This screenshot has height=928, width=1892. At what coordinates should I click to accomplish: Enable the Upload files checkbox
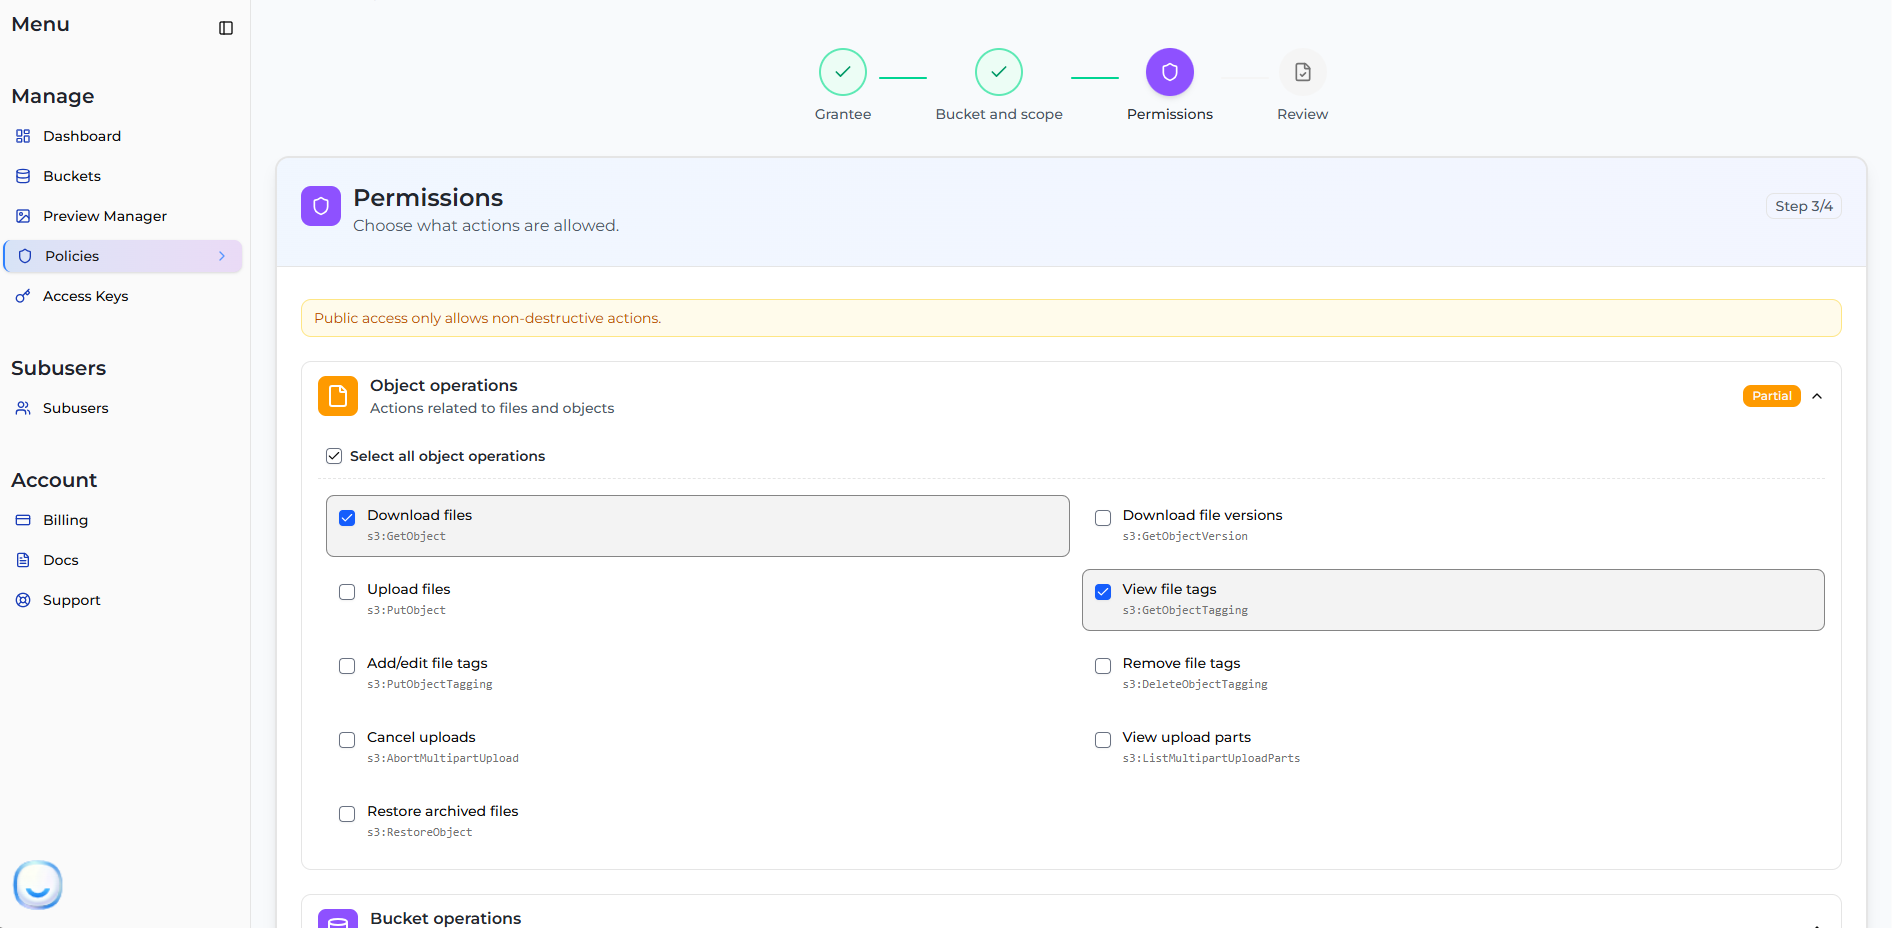point(347,592)
